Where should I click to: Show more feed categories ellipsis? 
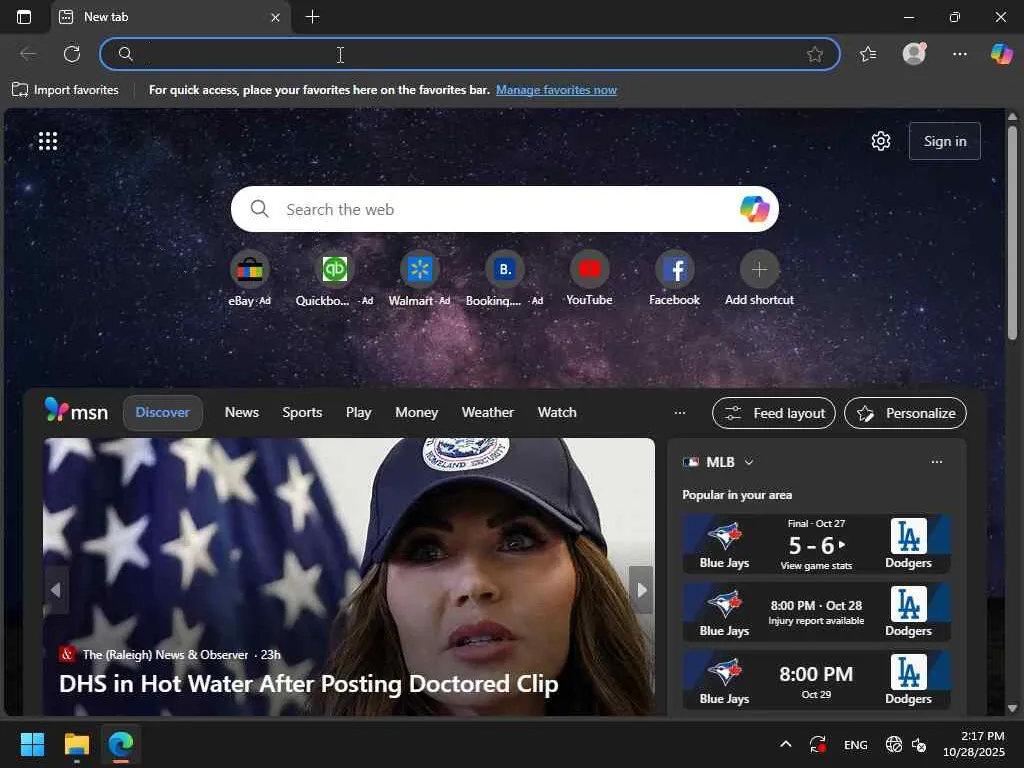680,413
